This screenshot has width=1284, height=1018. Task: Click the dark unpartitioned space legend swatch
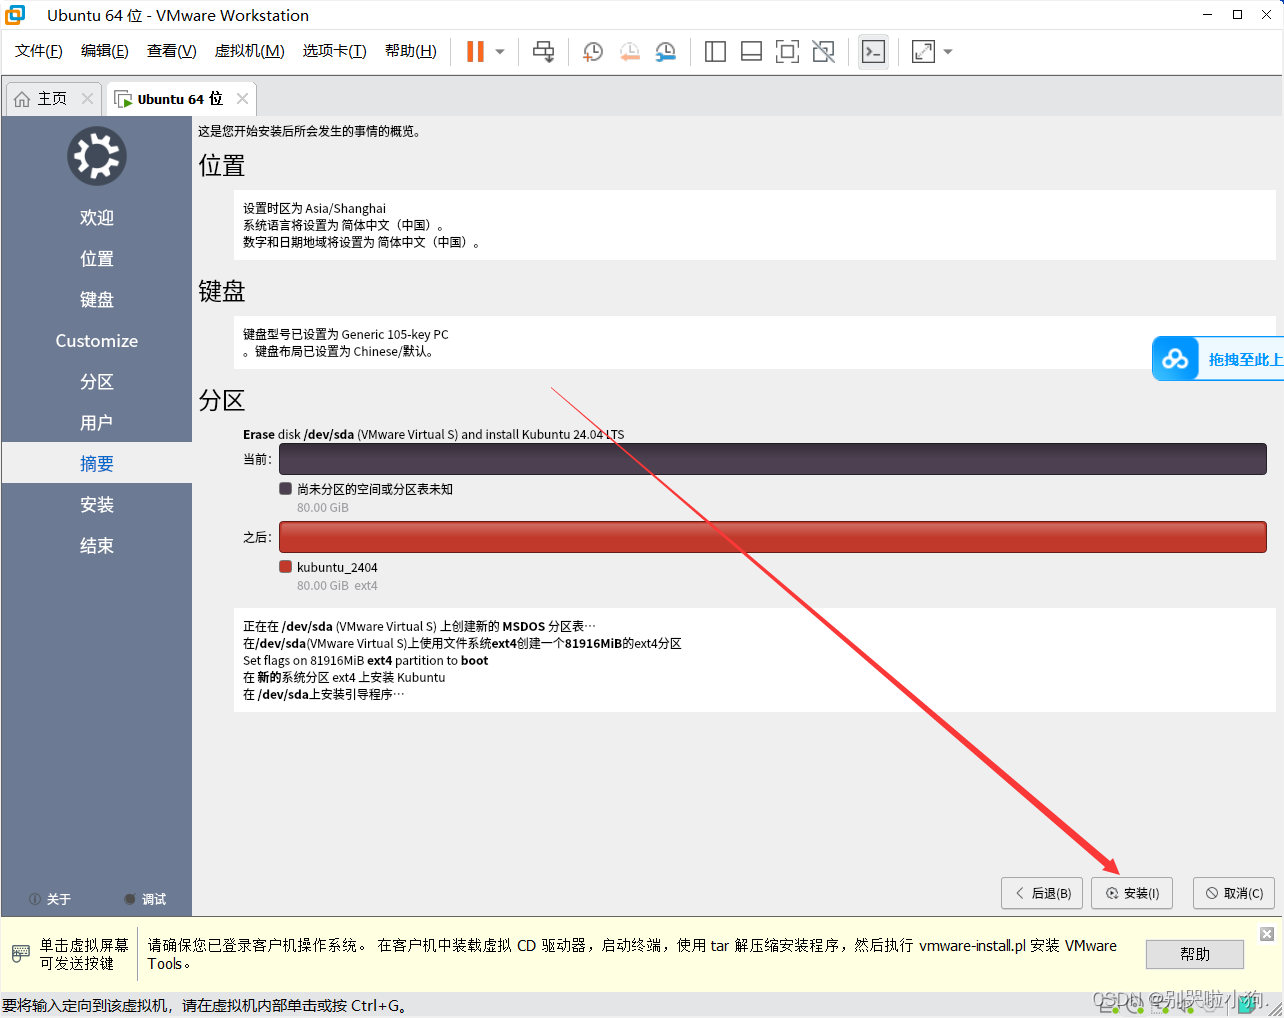(x=285, y=489)
